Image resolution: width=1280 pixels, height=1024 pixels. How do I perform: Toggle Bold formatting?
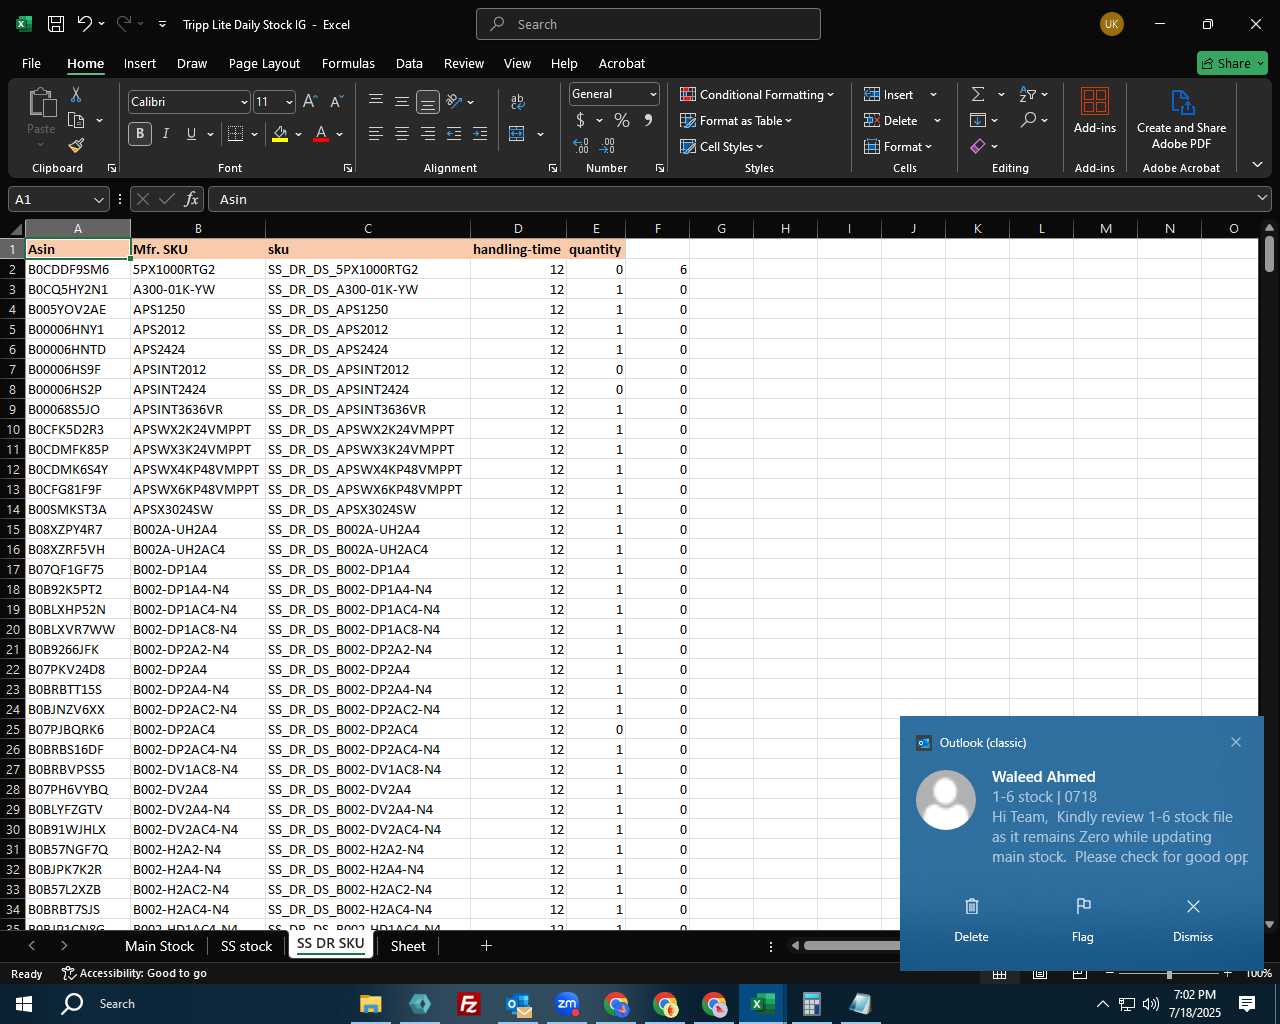(x=140, y=133)
